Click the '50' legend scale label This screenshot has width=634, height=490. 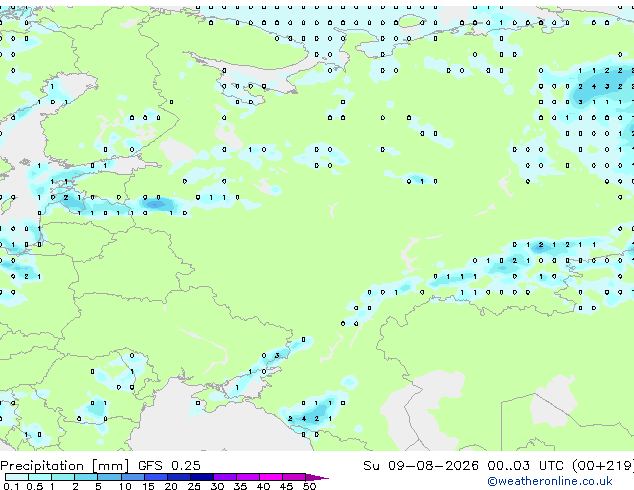(309, 486)
